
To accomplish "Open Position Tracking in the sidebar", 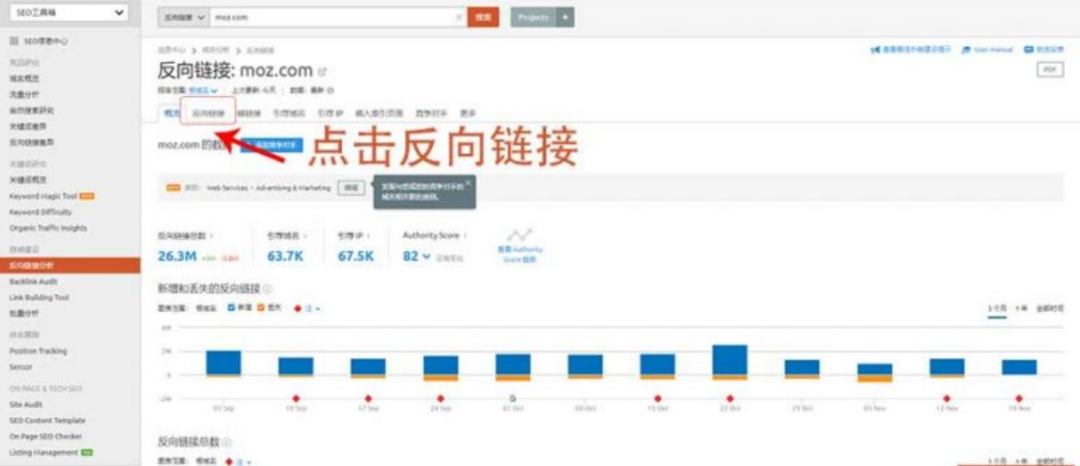I will point(38,351).
